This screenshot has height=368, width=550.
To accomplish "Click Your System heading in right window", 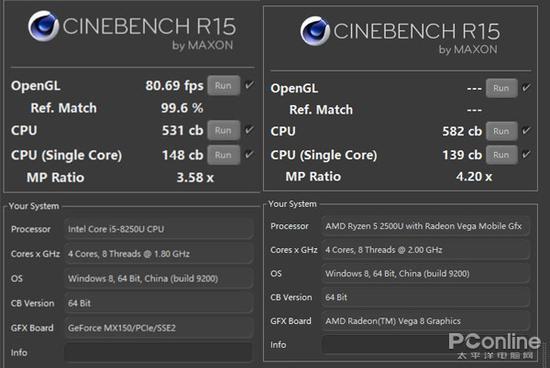I will [293, 204].
